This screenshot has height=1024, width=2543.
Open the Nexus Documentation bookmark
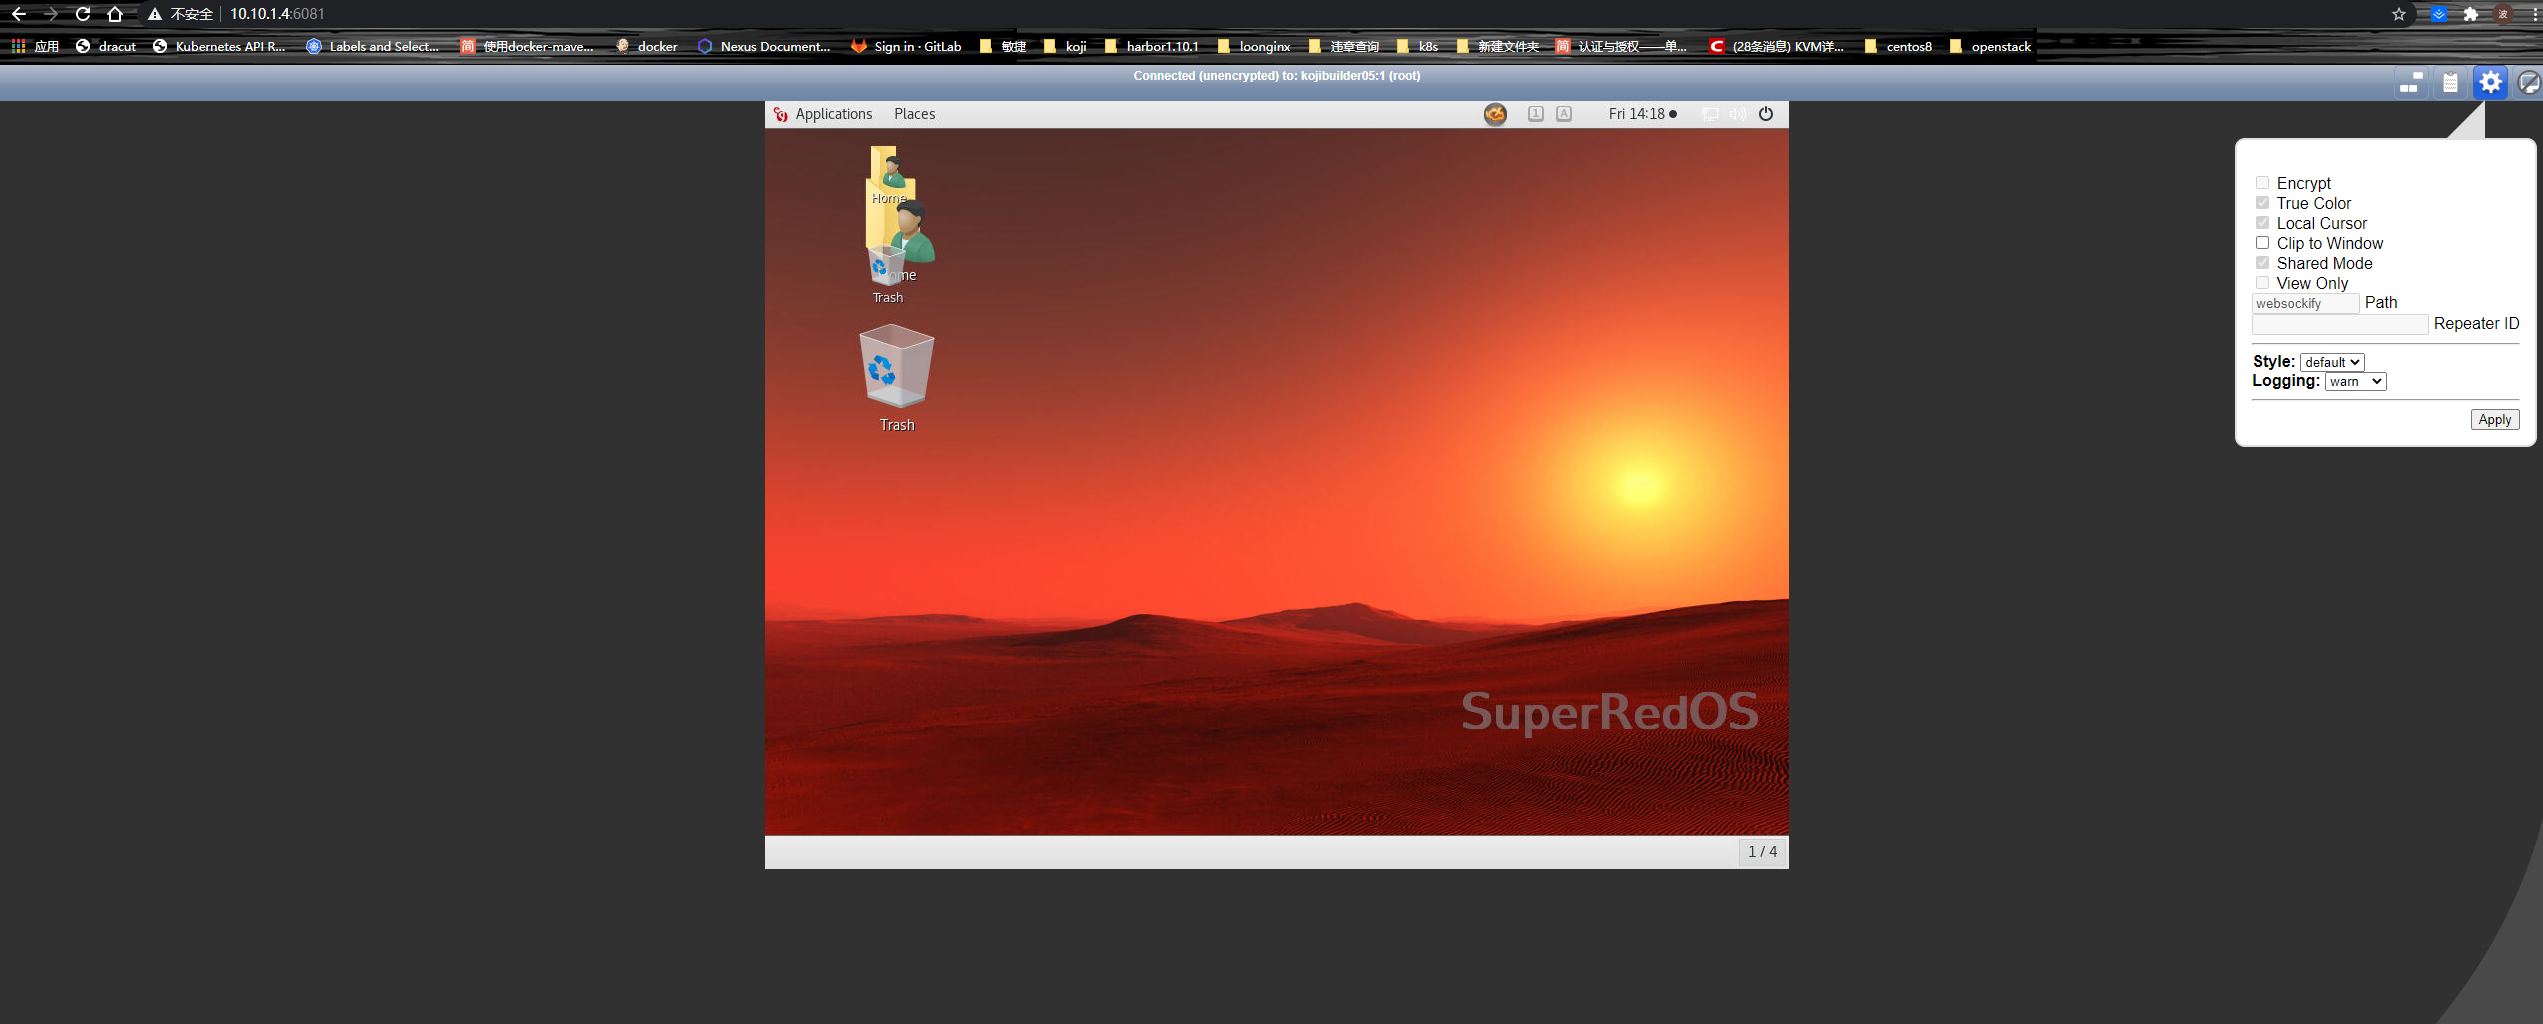(764, 46)
